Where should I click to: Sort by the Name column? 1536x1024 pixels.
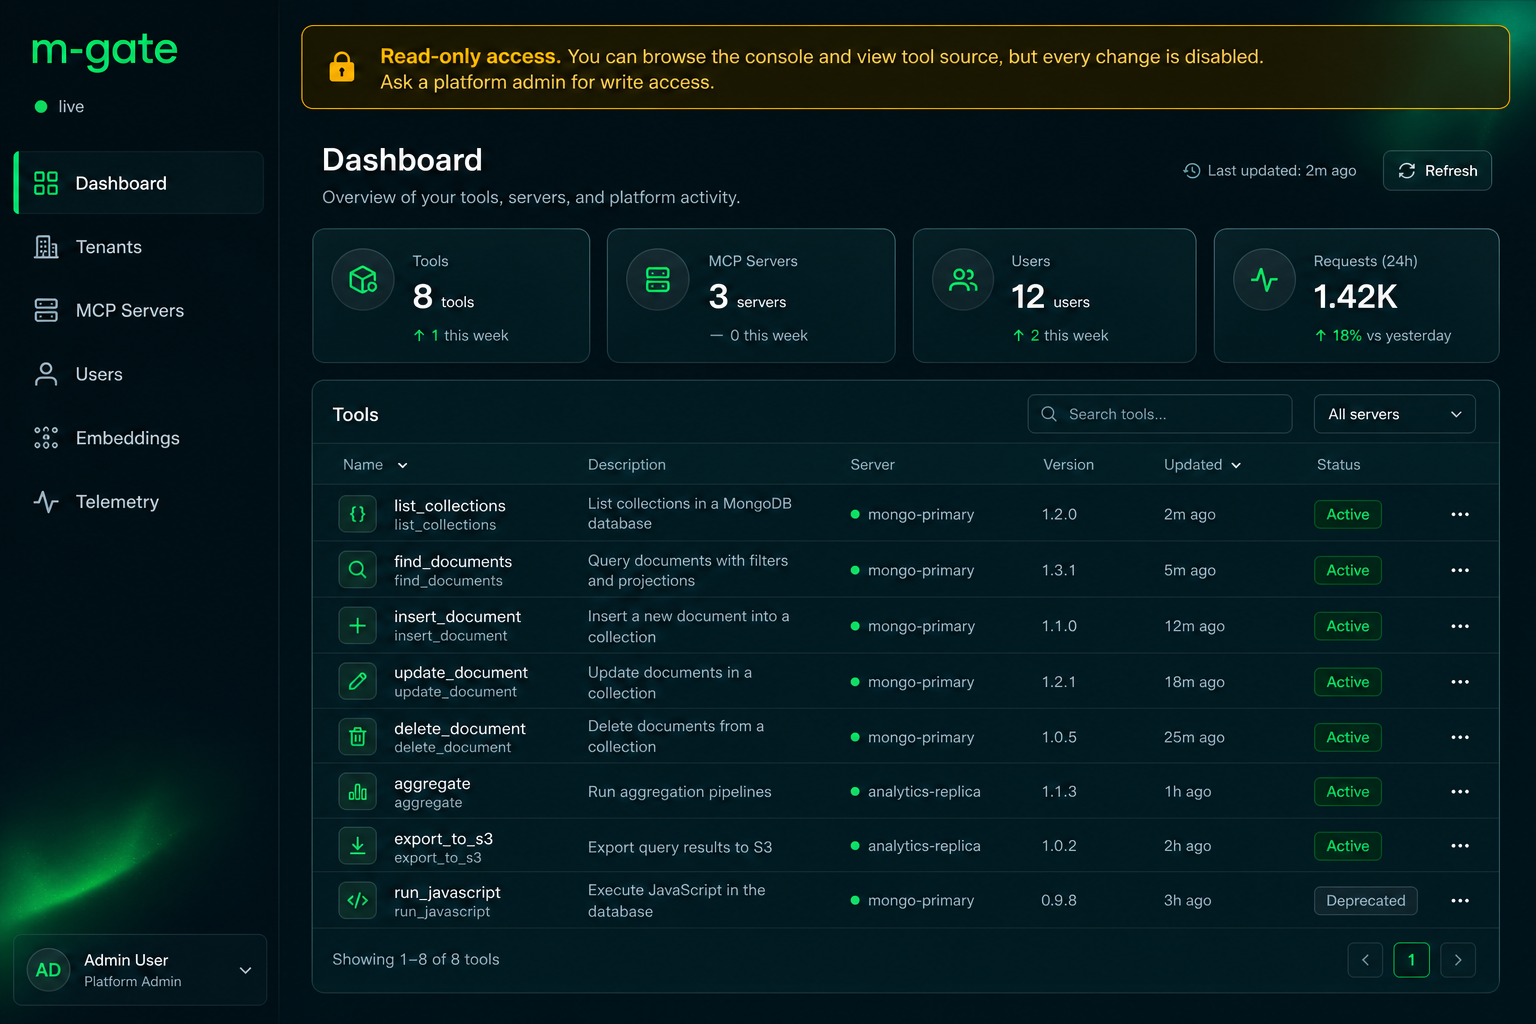click(375, 465)
